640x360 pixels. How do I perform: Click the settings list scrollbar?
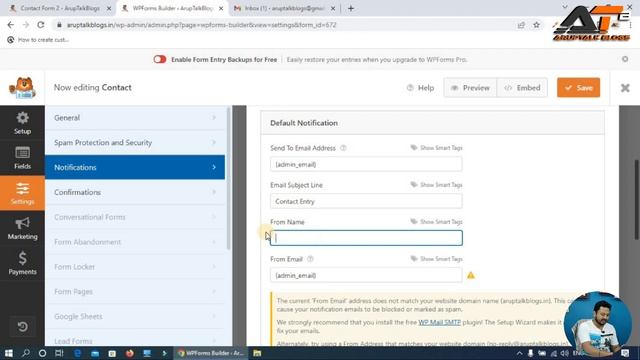click(x=229, y=179)
